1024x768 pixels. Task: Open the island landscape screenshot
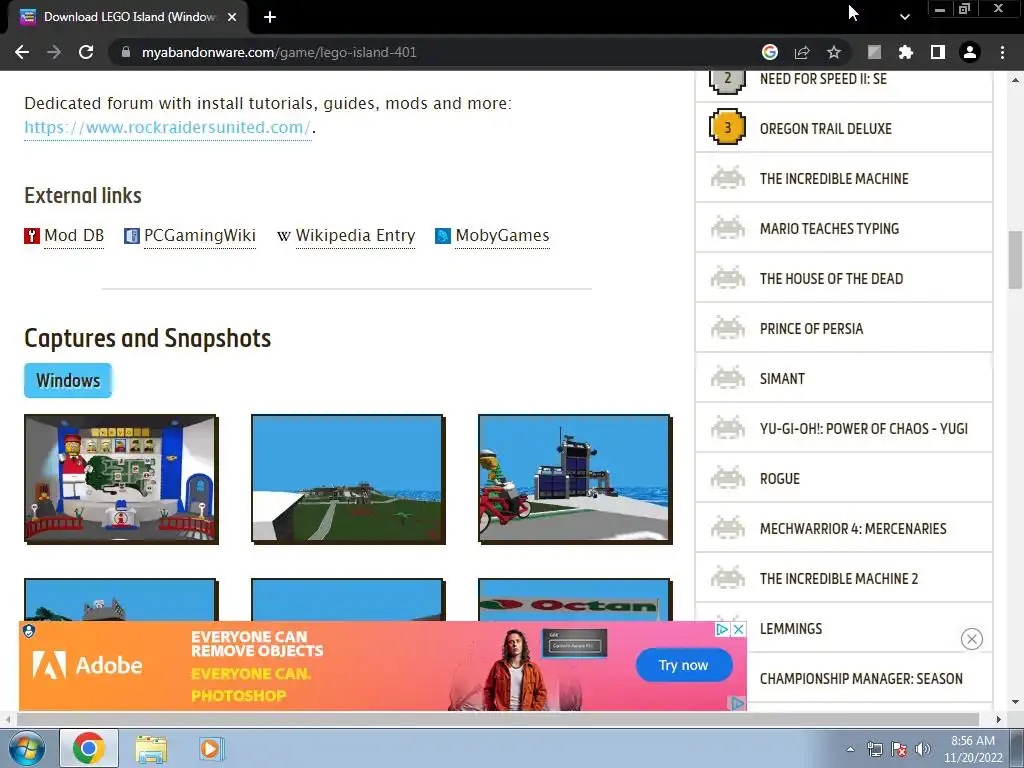pos(348,479)
